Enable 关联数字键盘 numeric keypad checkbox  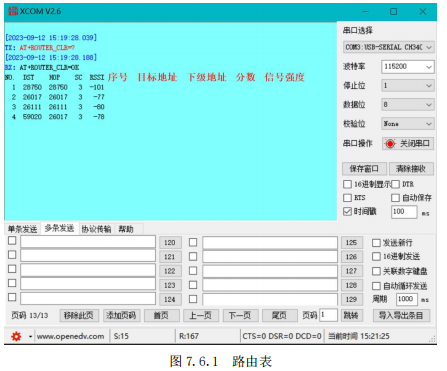(376, 271)
